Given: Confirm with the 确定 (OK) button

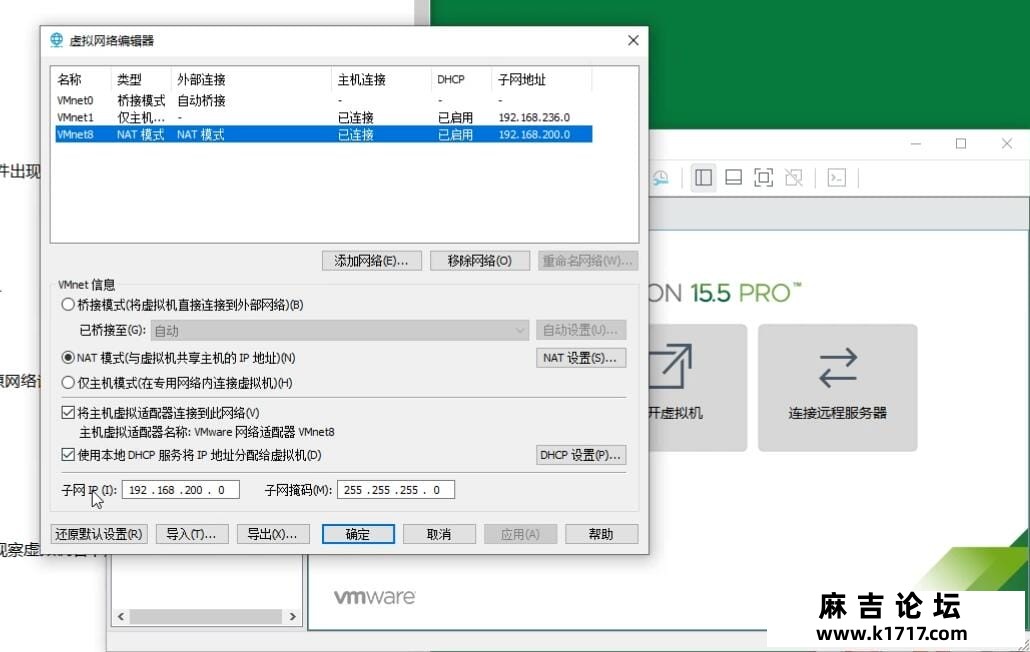Looking at the screenshot, I should pyautogui.click(x=358, y=534).
